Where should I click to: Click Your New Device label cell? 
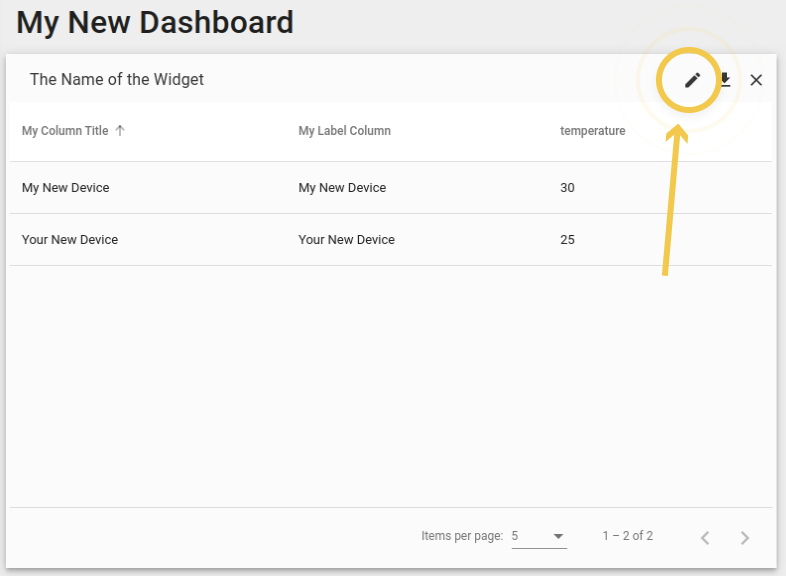(x=346, y=240)
